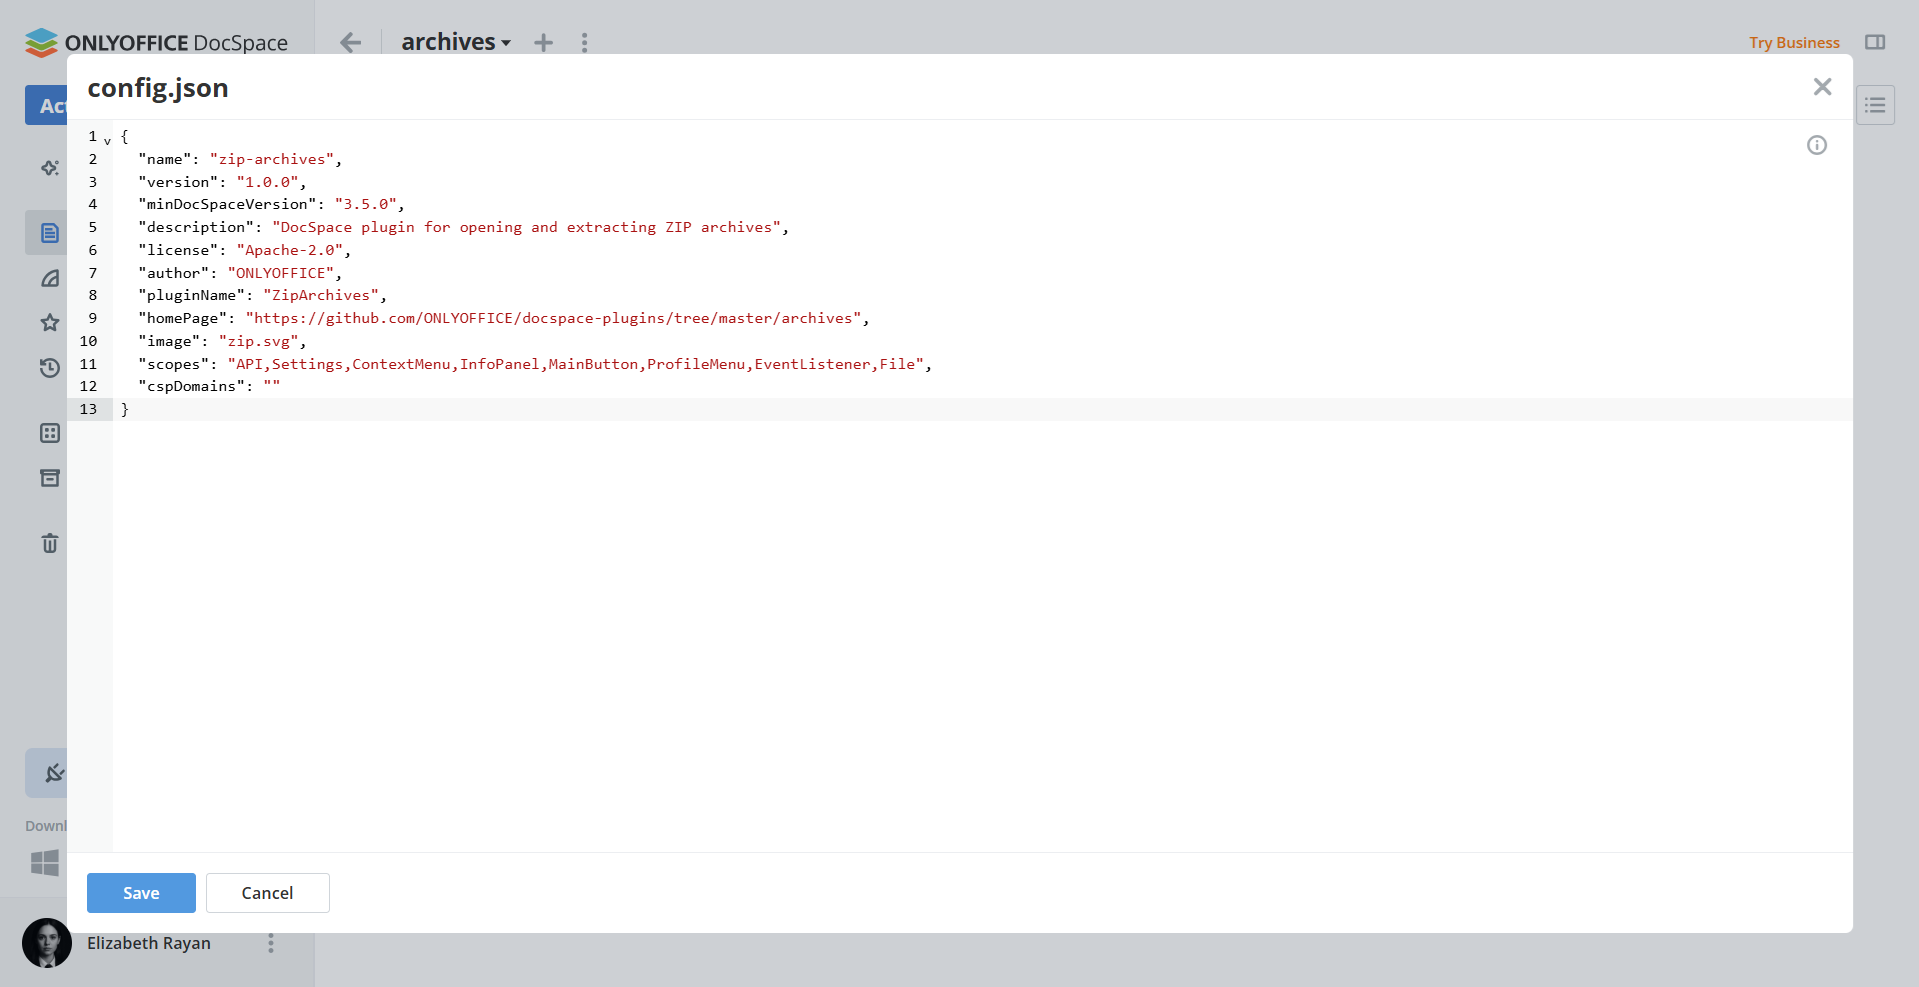Click the Windows download icon

43,862
